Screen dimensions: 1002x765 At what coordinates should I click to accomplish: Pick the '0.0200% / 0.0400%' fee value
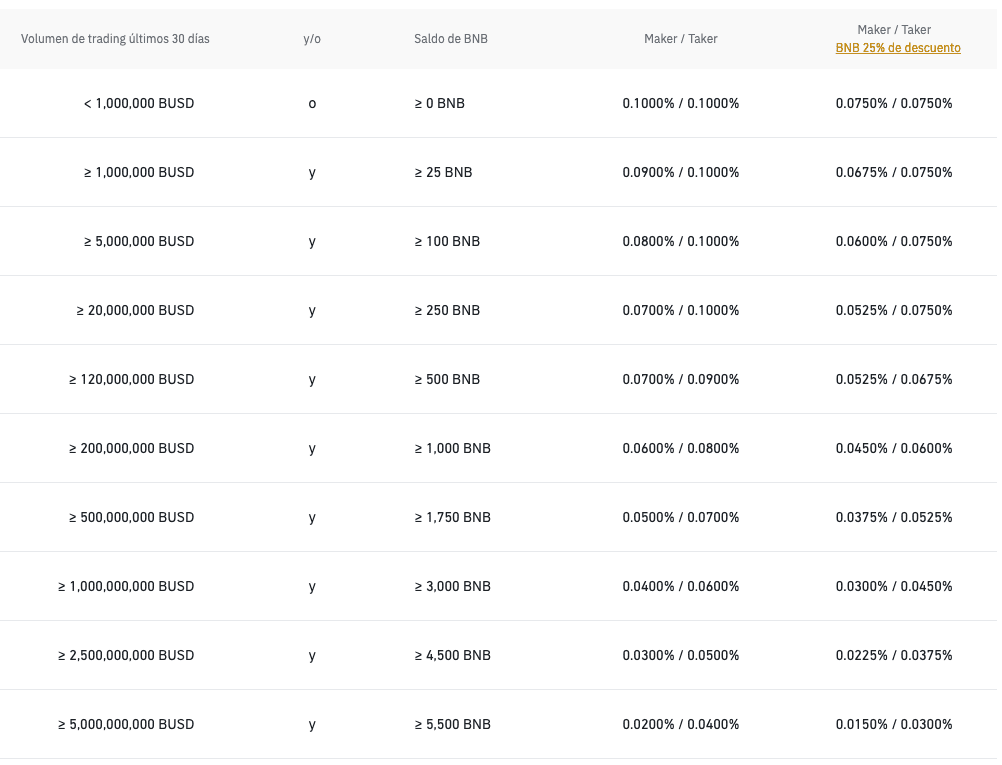[681, 725]
